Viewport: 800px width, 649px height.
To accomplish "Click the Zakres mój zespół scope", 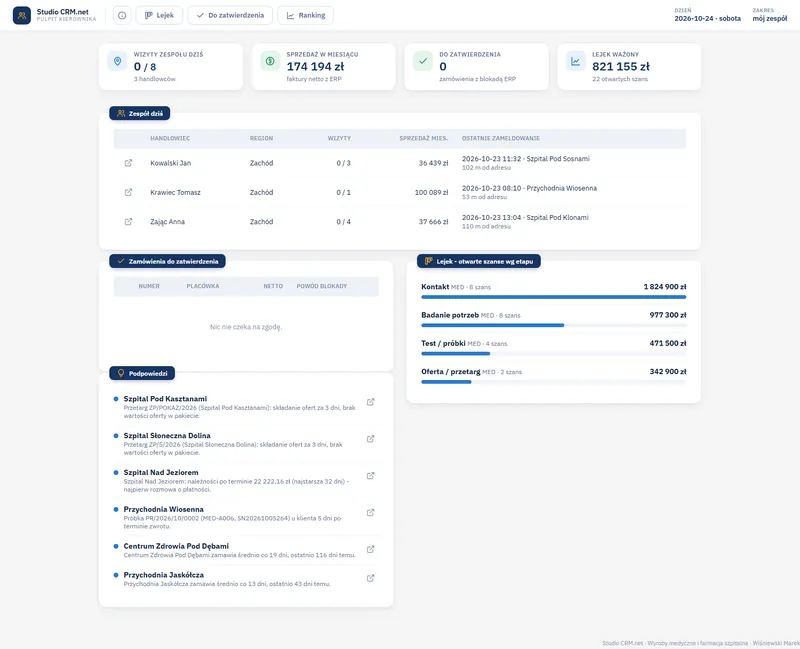I will tap(770, 15).
